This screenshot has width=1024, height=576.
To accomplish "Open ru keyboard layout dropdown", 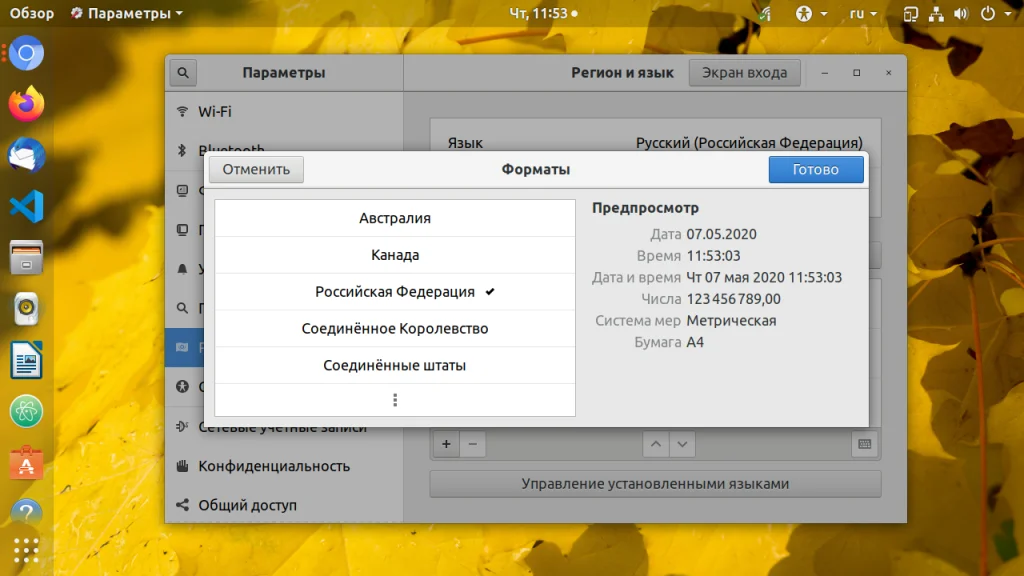I will tap(863, 13).
